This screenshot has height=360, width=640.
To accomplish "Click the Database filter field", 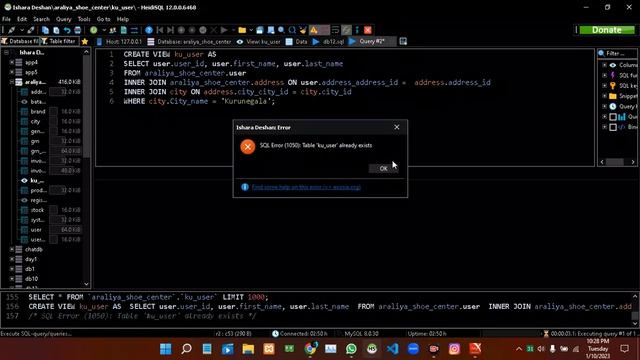I will click(x=20, y=41).
